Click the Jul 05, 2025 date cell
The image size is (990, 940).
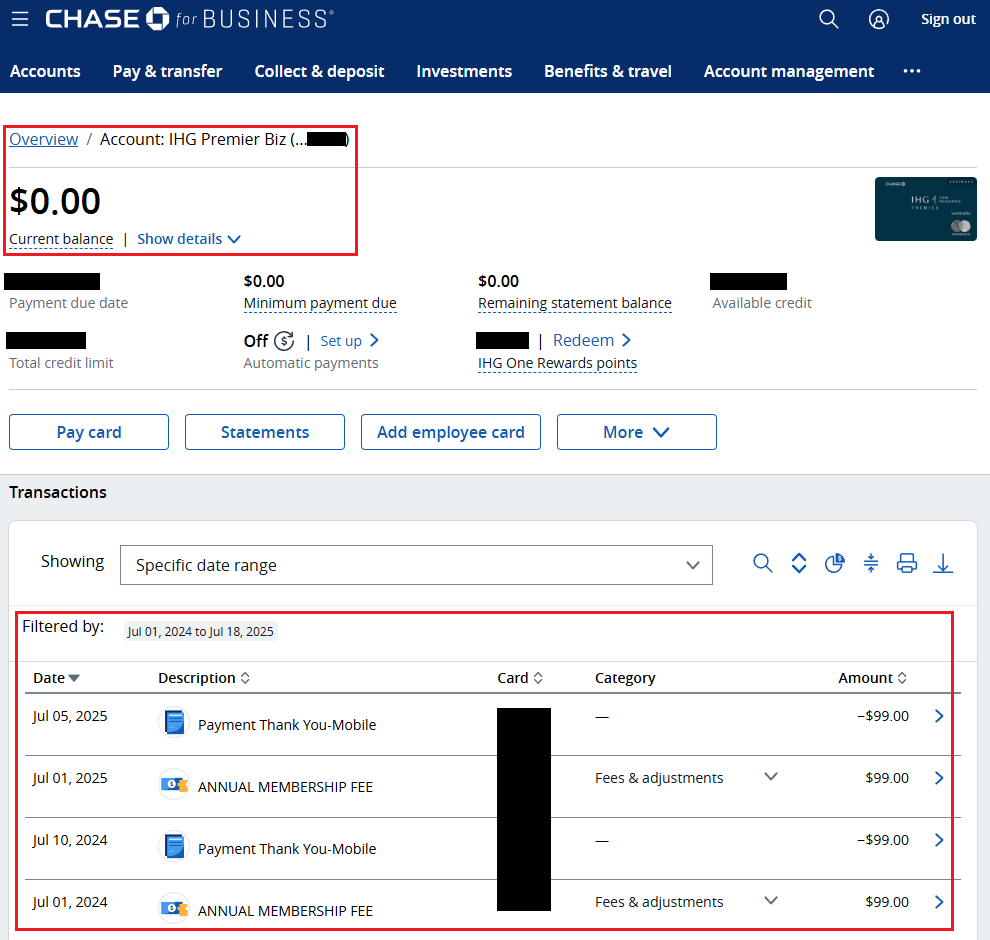(70, 716)
